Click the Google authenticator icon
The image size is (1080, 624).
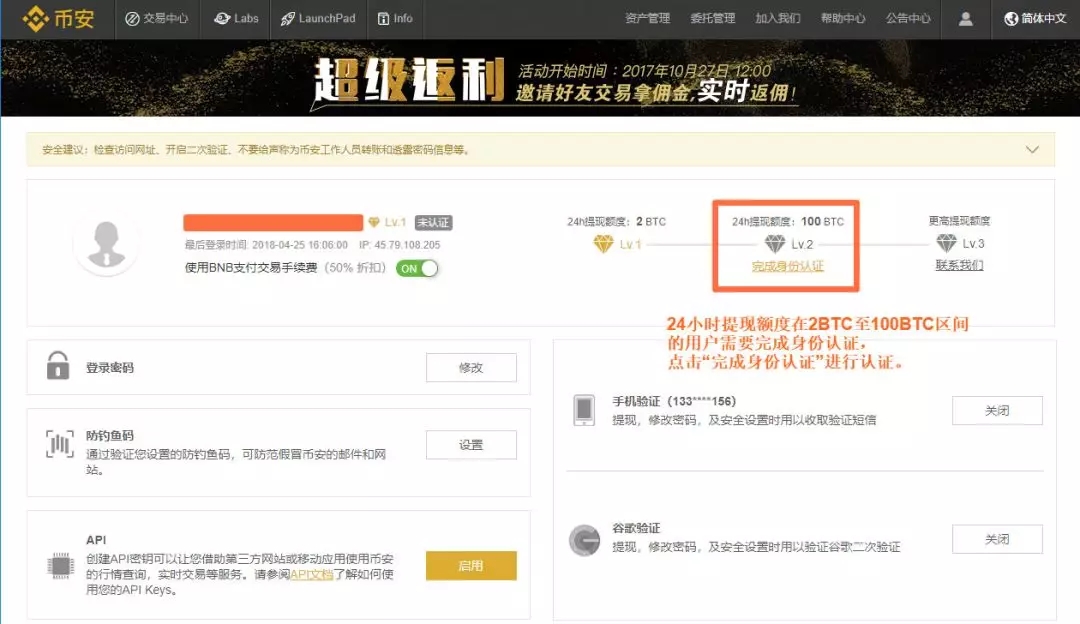tap(585, 540)
